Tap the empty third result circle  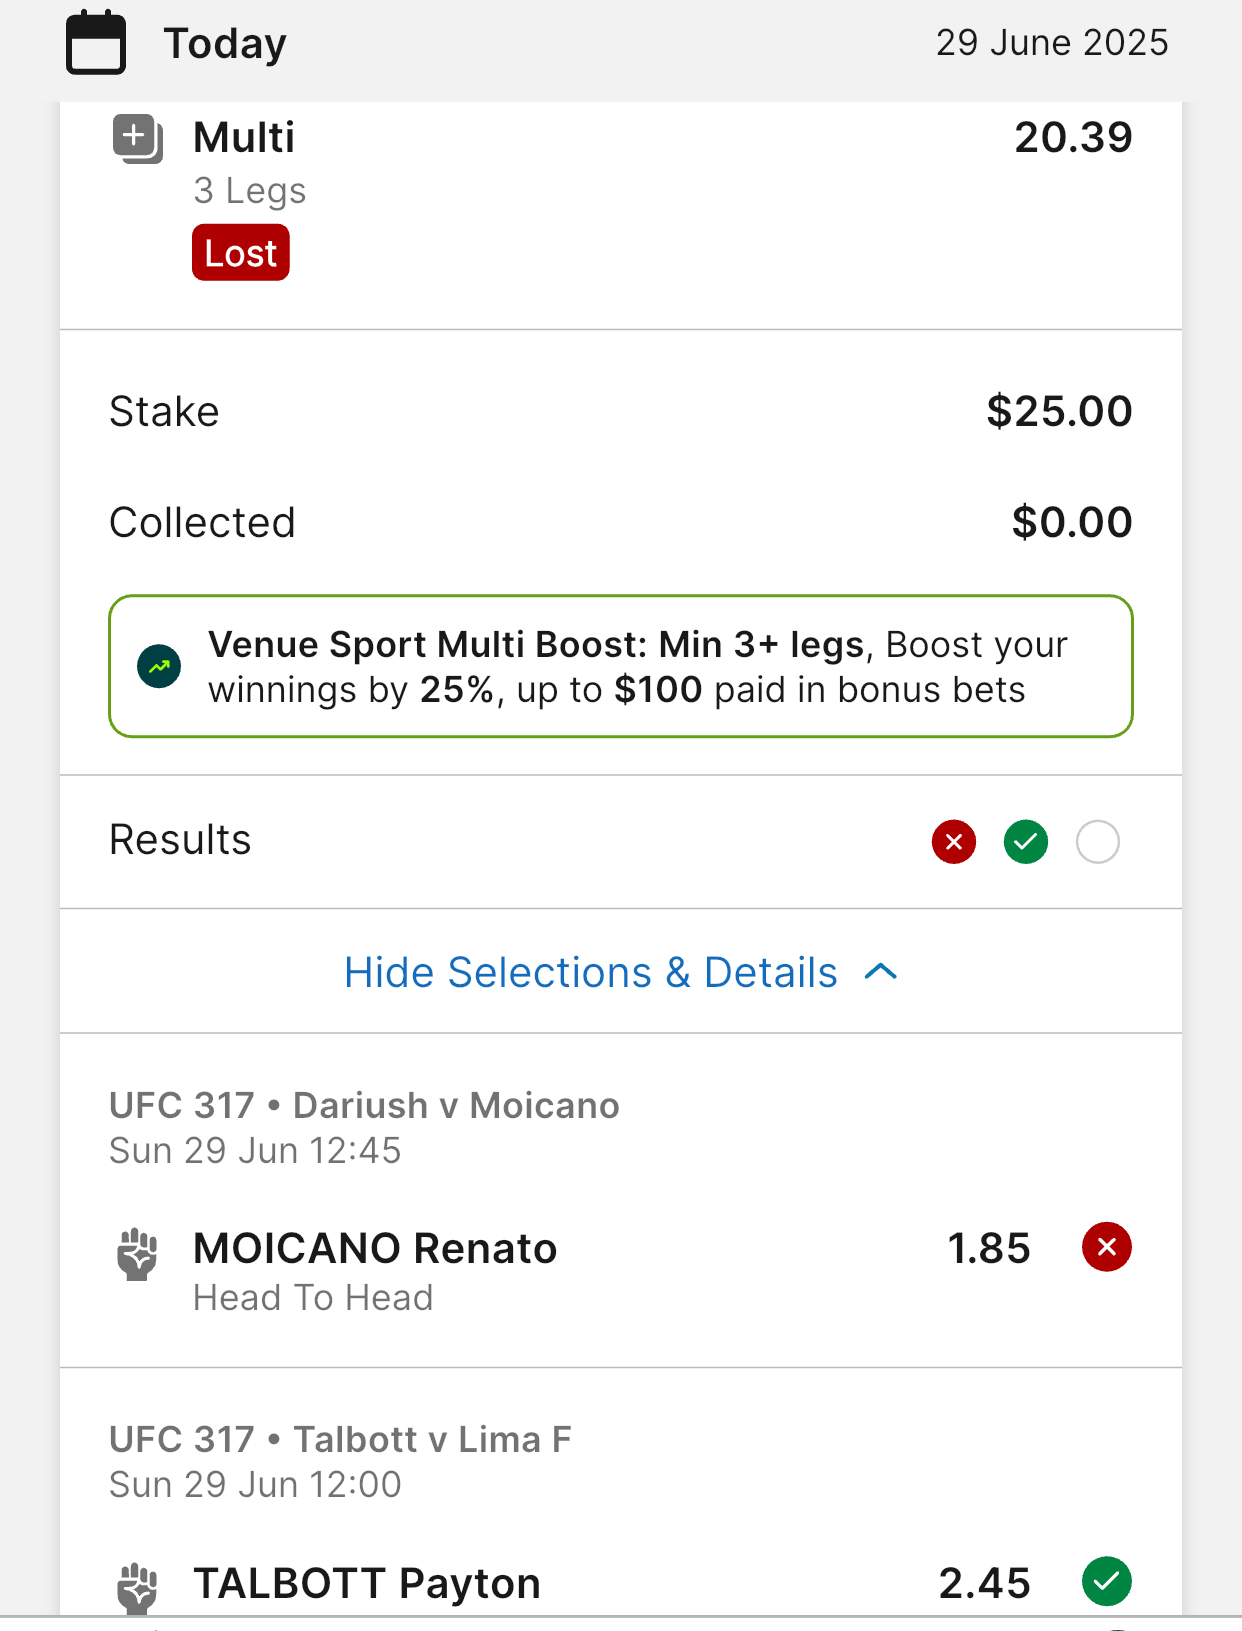pos(1098,842)
